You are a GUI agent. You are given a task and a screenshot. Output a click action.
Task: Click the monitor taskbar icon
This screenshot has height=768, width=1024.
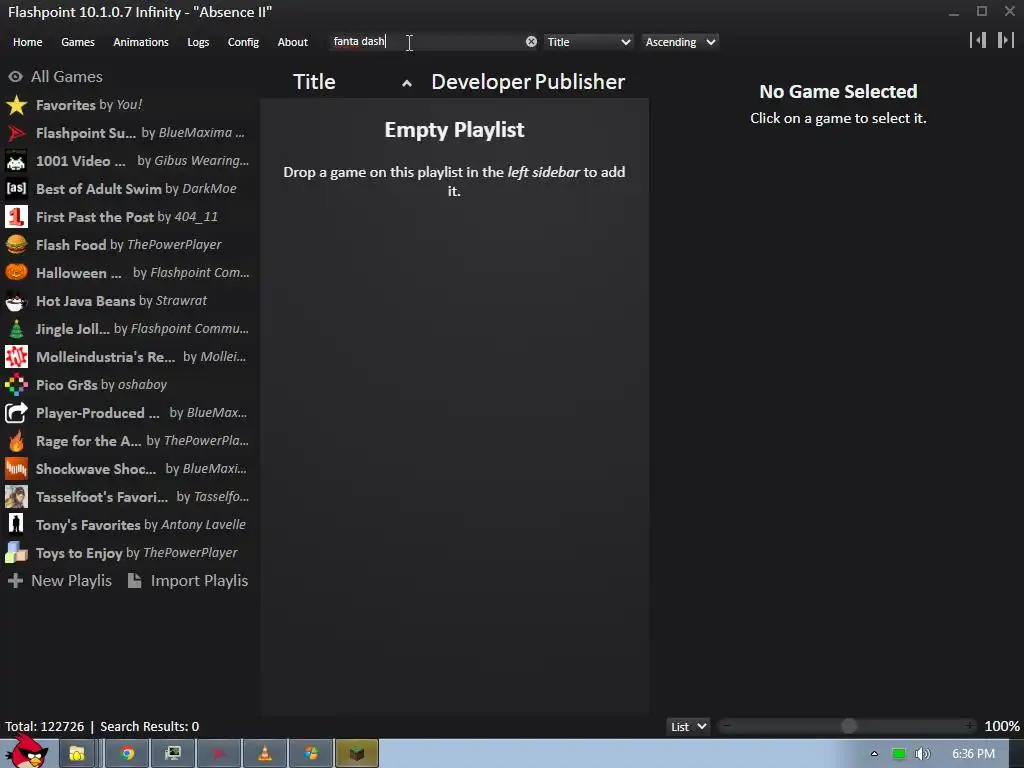[x=173, y=754]
